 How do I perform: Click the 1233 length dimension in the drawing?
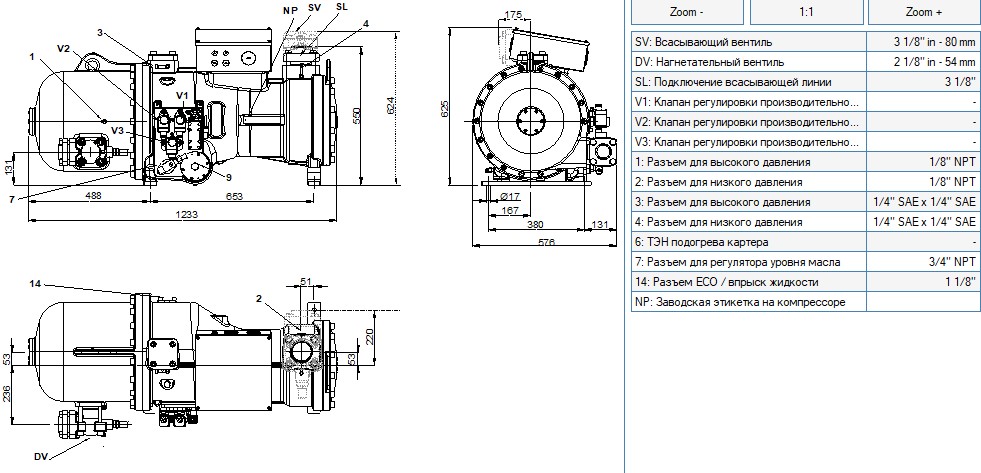[x=186, y=214]
